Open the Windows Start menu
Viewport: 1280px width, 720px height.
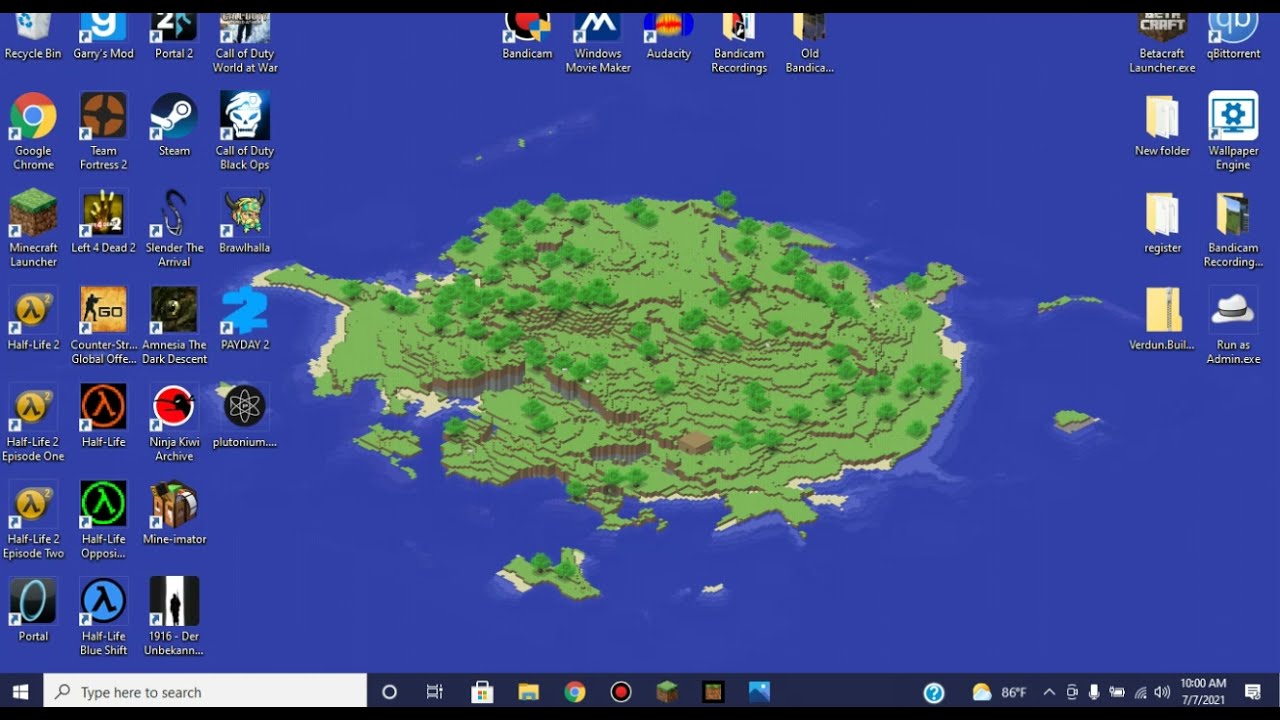(x=20, y=692)
